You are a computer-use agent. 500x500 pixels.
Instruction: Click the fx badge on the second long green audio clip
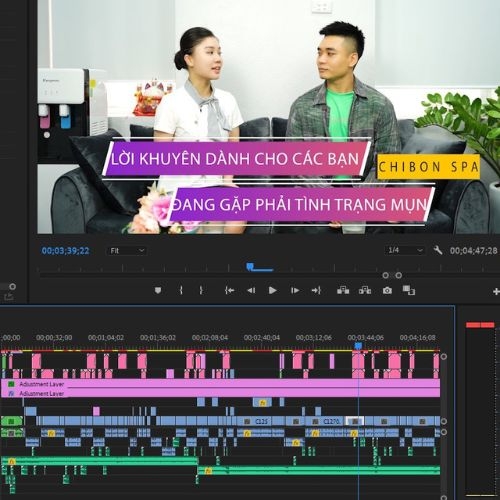pos(208,471)
